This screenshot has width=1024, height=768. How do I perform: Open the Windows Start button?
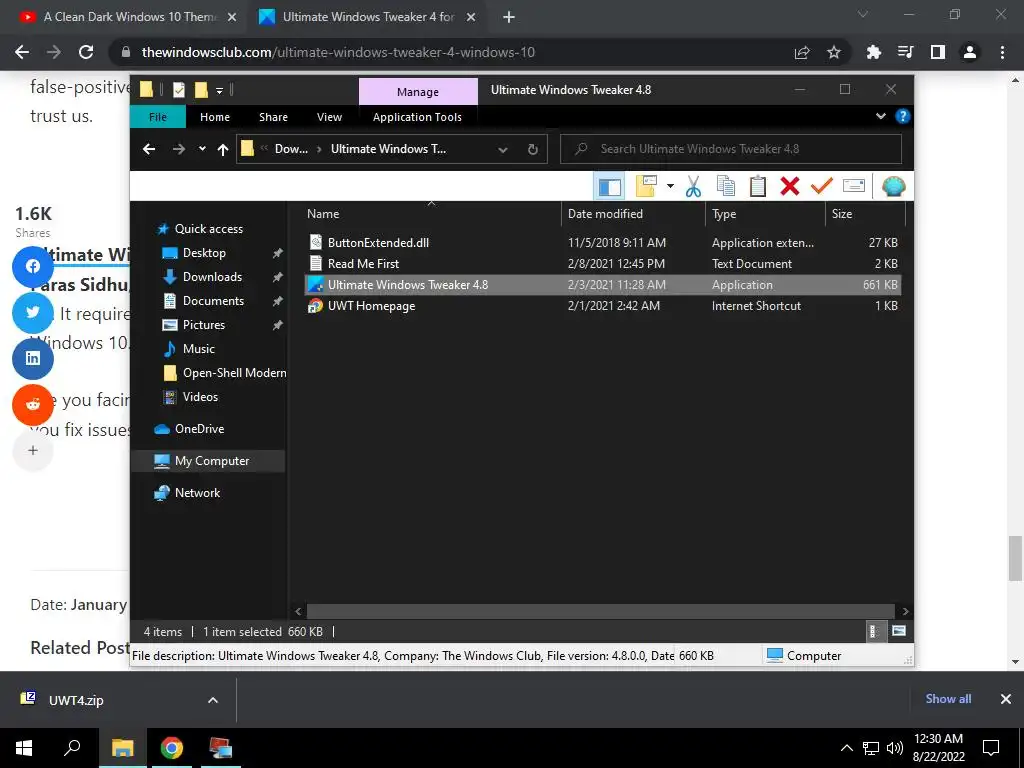[x=24, y=748]
